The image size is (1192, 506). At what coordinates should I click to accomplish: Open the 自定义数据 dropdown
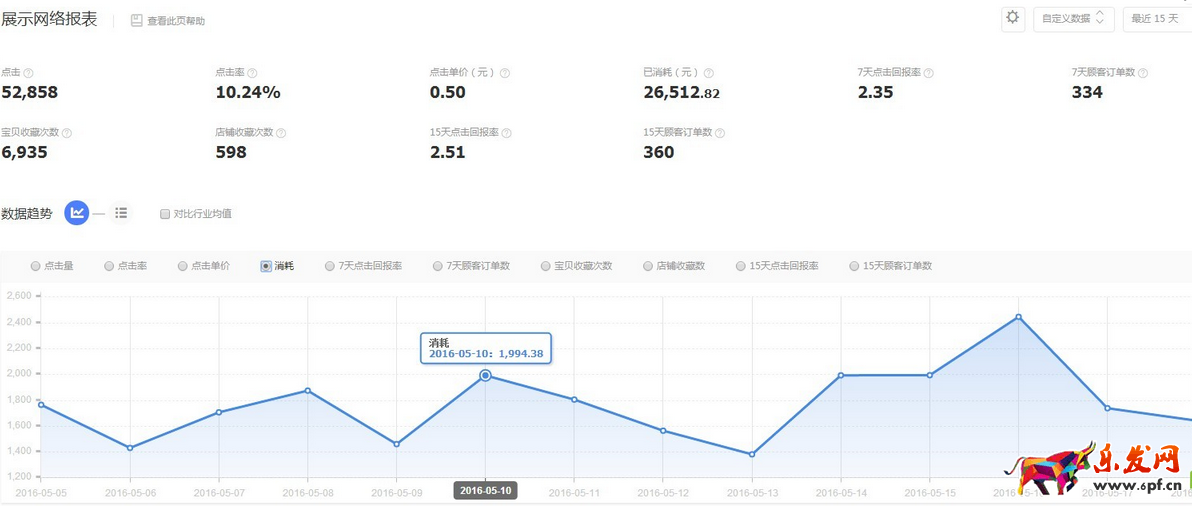1073,18
